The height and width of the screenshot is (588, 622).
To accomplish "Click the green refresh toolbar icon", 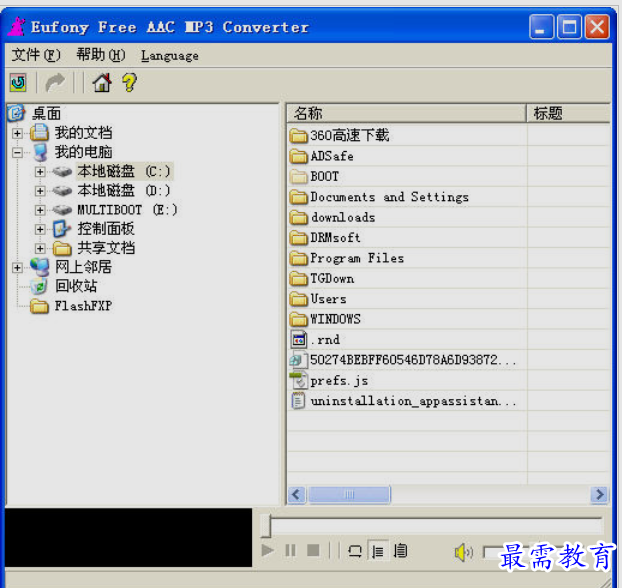I will tap(18, 83).
